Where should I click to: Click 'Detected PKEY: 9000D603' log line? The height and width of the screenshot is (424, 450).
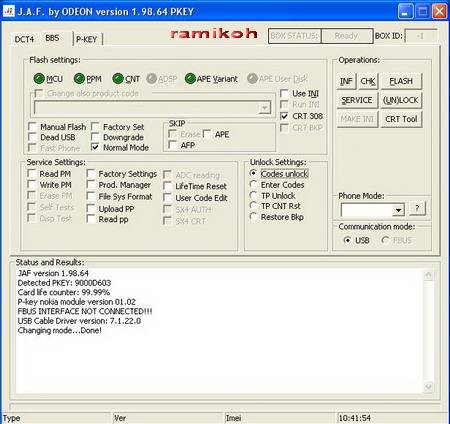[64, 283]
